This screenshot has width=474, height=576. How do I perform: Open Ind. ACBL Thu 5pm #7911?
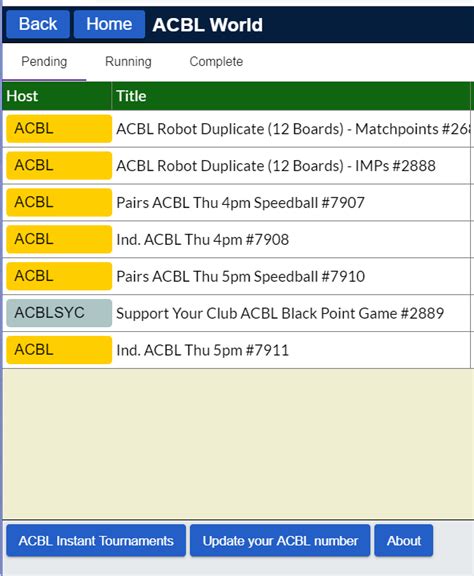(237, 350)
